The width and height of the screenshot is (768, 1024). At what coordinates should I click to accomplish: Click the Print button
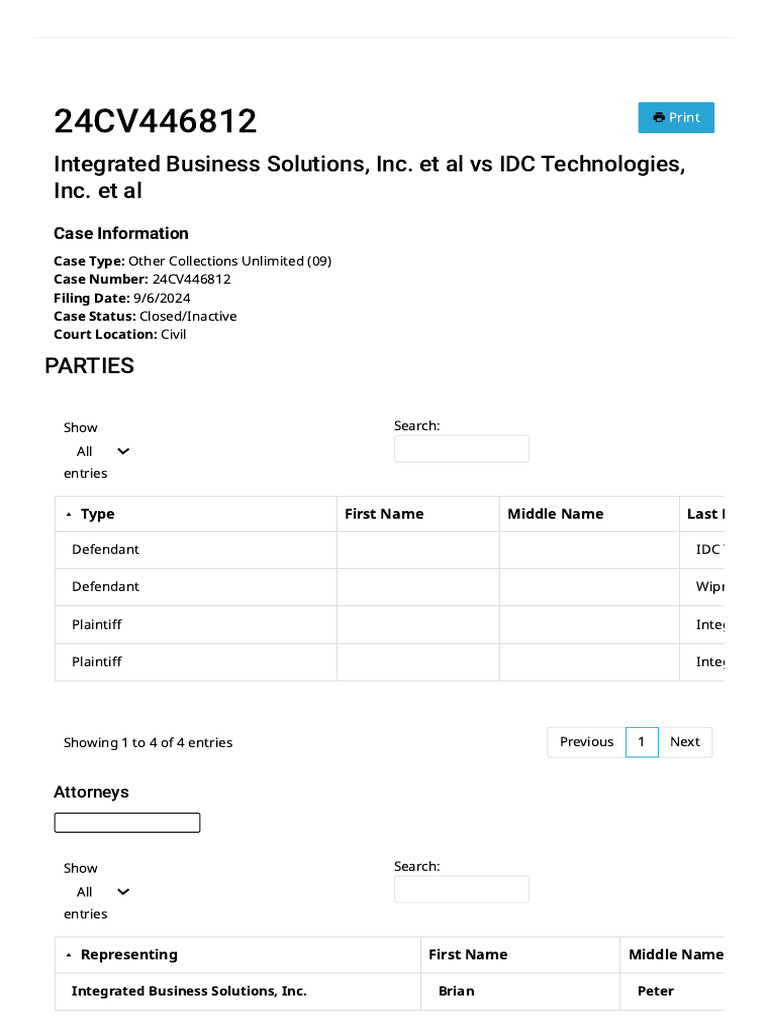click(x=676, y=117)
